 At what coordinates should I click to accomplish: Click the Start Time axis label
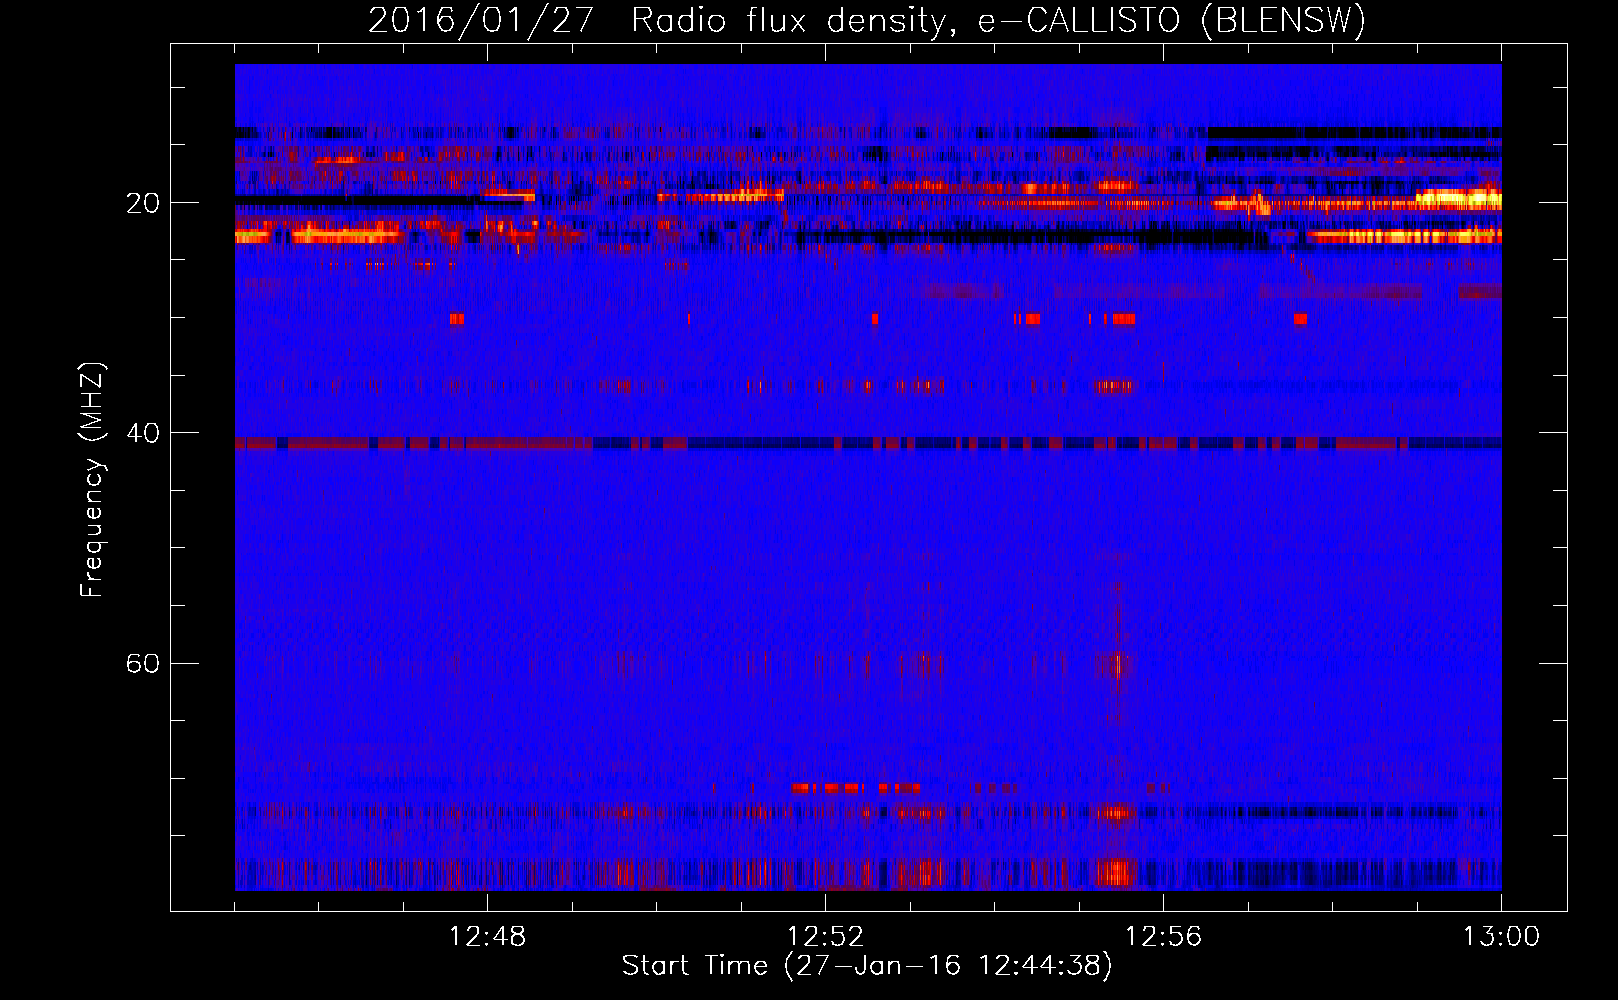867,966
